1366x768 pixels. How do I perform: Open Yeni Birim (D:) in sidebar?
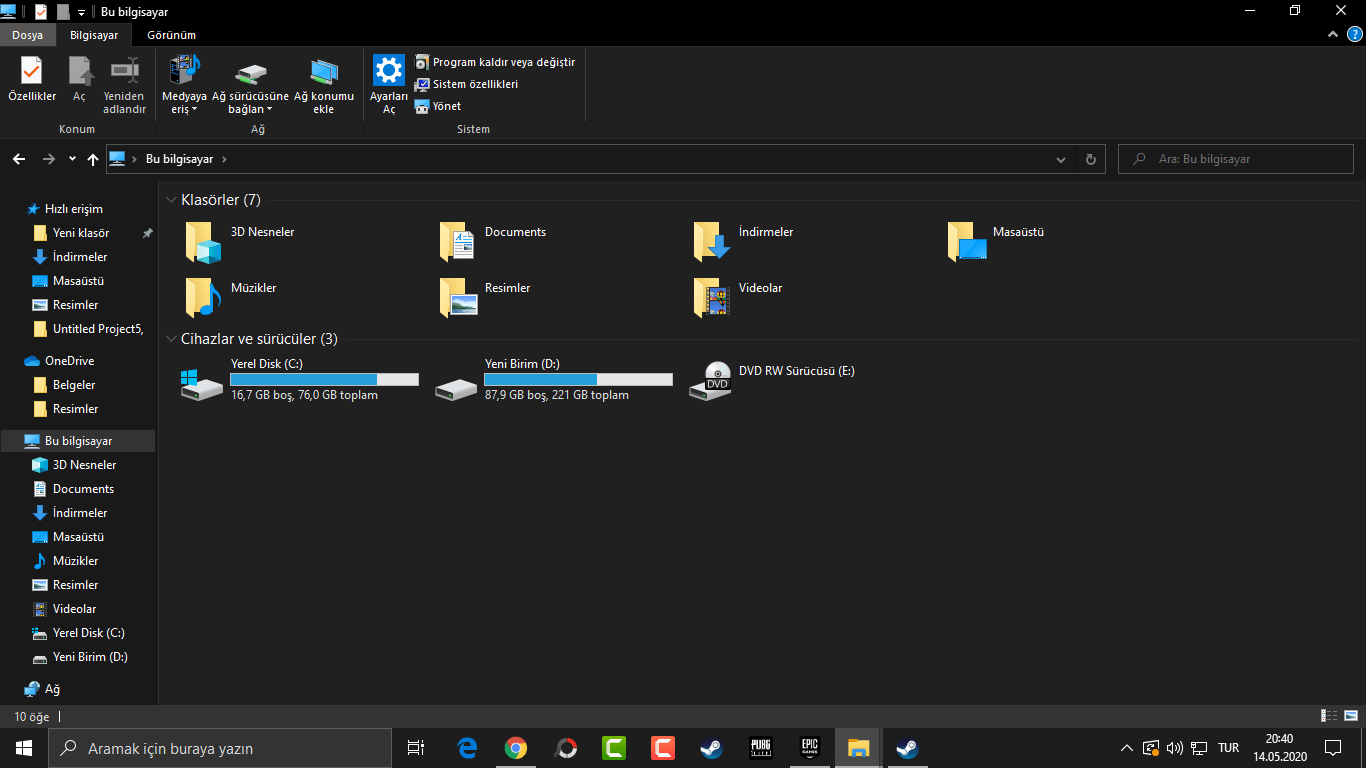(x=81, y=657)
